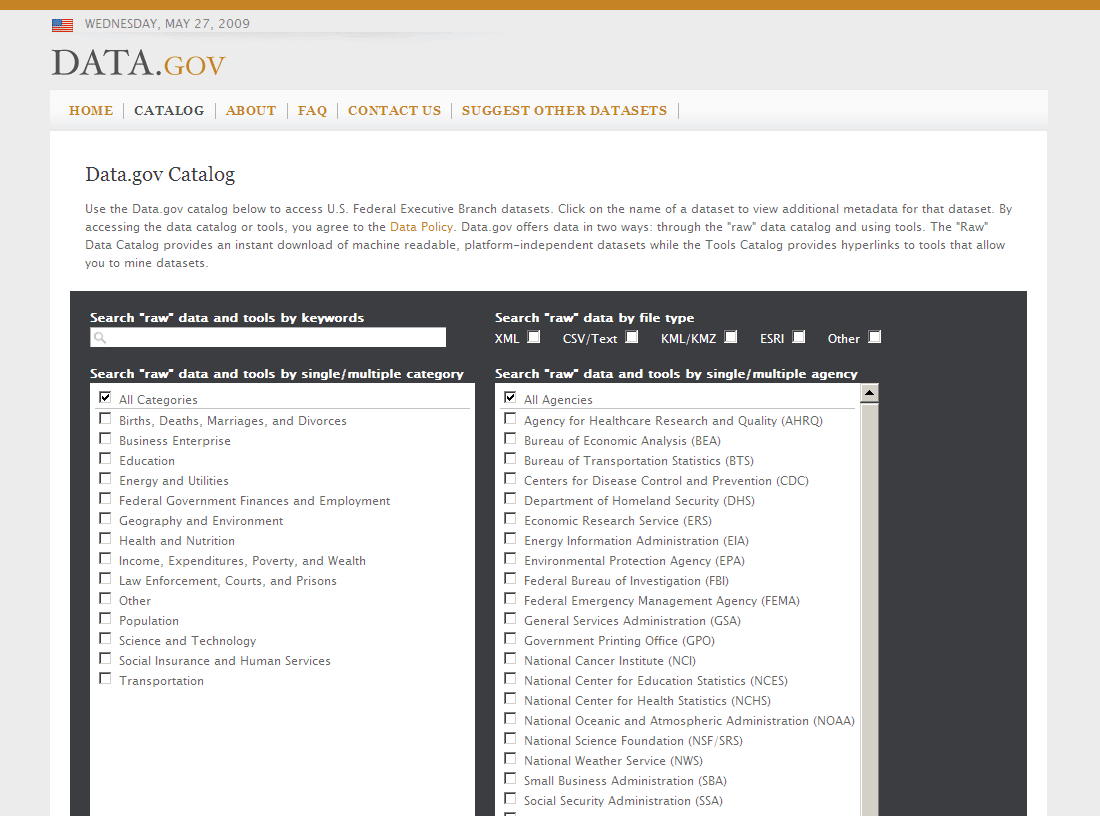The image size is (1100, 816).
Task: Check the CSV/Text file type box
Action: coord(632,337)
